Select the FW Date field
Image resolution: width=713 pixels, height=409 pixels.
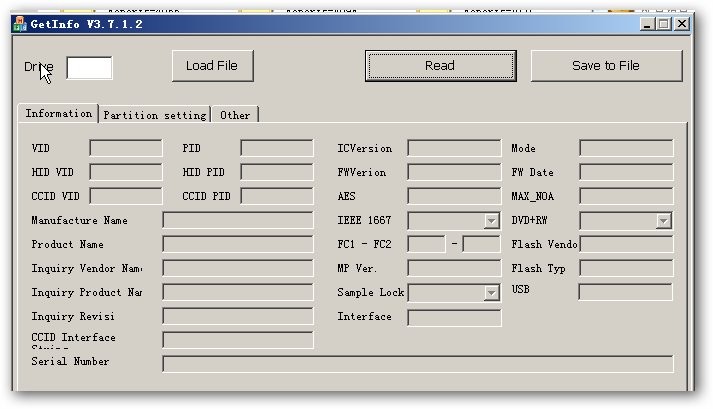[626, 172]
